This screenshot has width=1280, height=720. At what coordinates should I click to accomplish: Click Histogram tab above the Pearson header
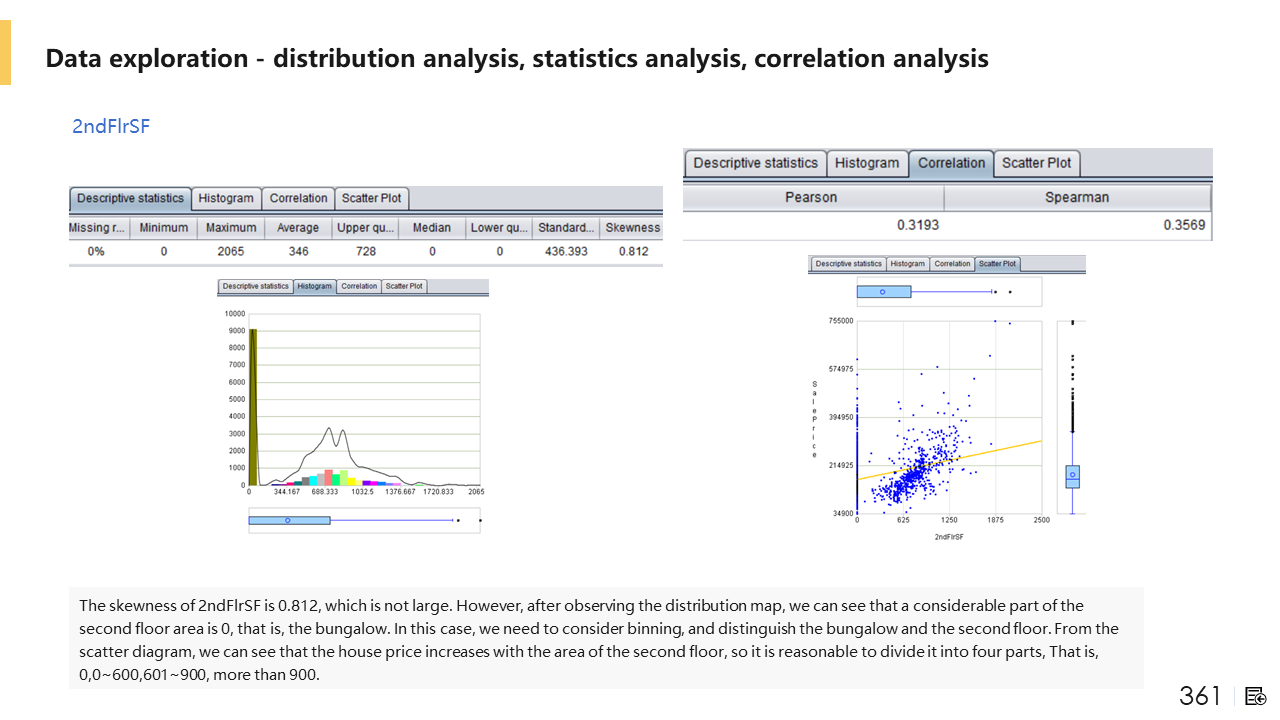(x=867, y=163)
